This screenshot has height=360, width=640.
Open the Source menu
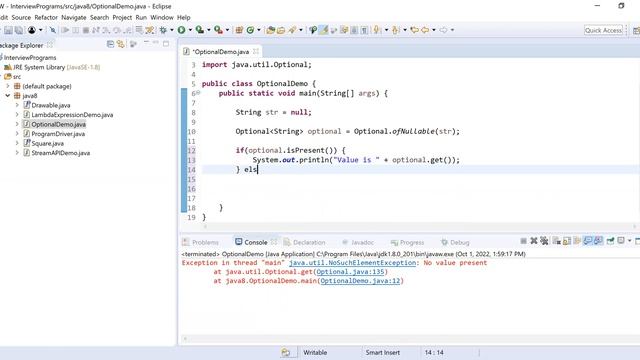coord(21,18)
